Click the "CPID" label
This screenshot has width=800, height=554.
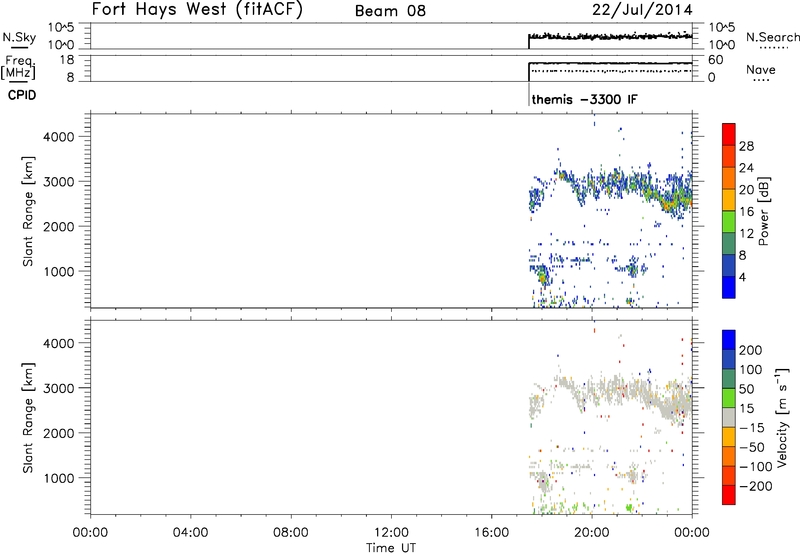coord(22,95)
